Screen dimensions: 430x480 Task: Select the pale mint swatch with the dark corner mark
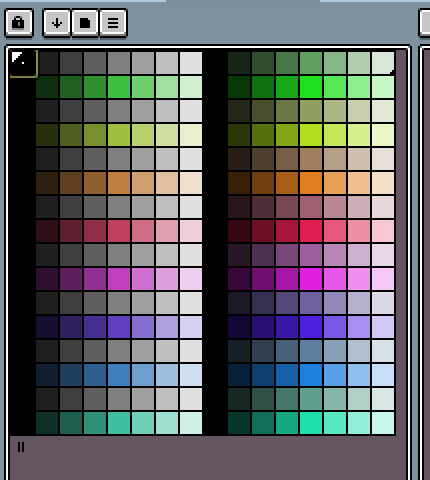point(383,63)
